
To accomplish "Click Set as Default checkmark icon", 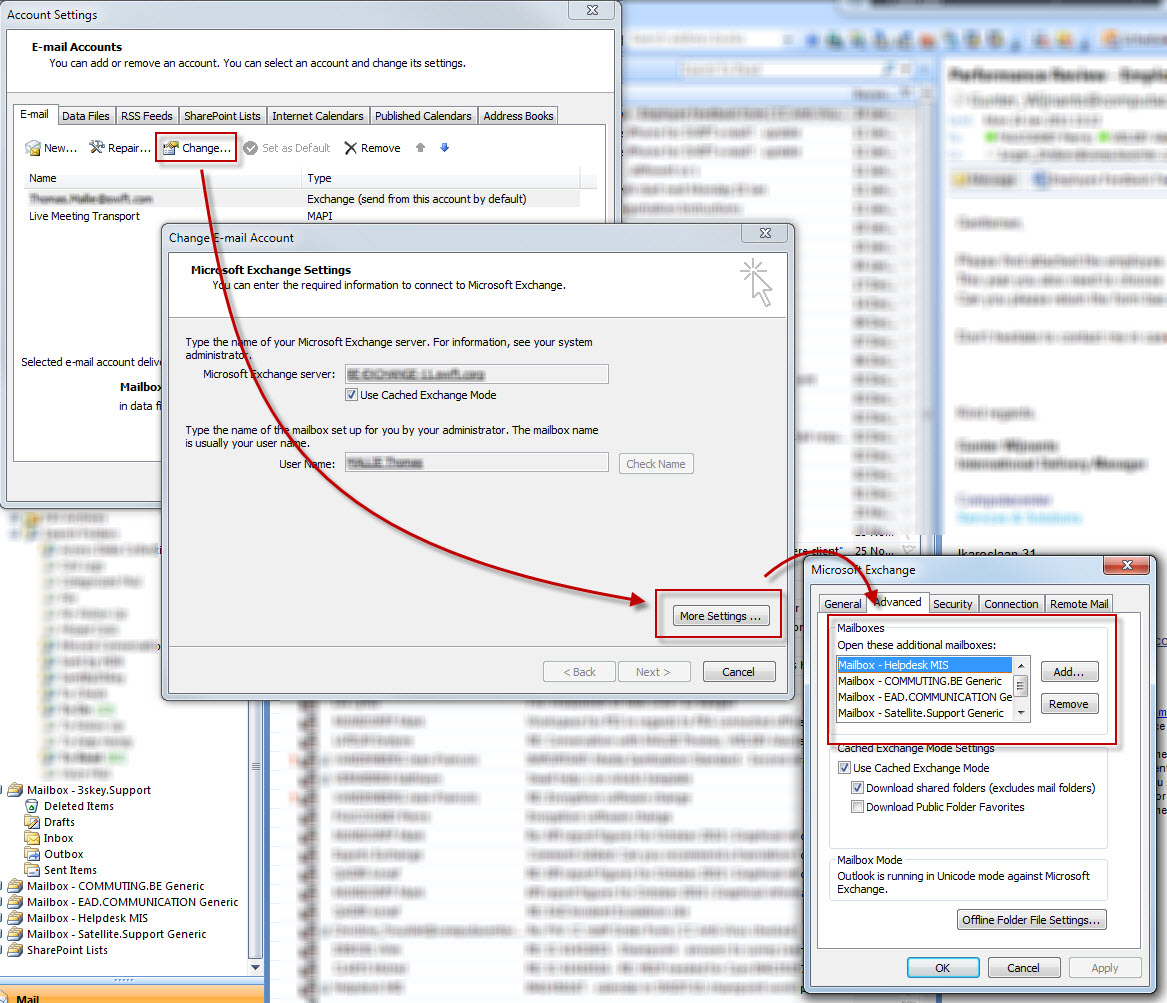I will (x=250, y=148).
